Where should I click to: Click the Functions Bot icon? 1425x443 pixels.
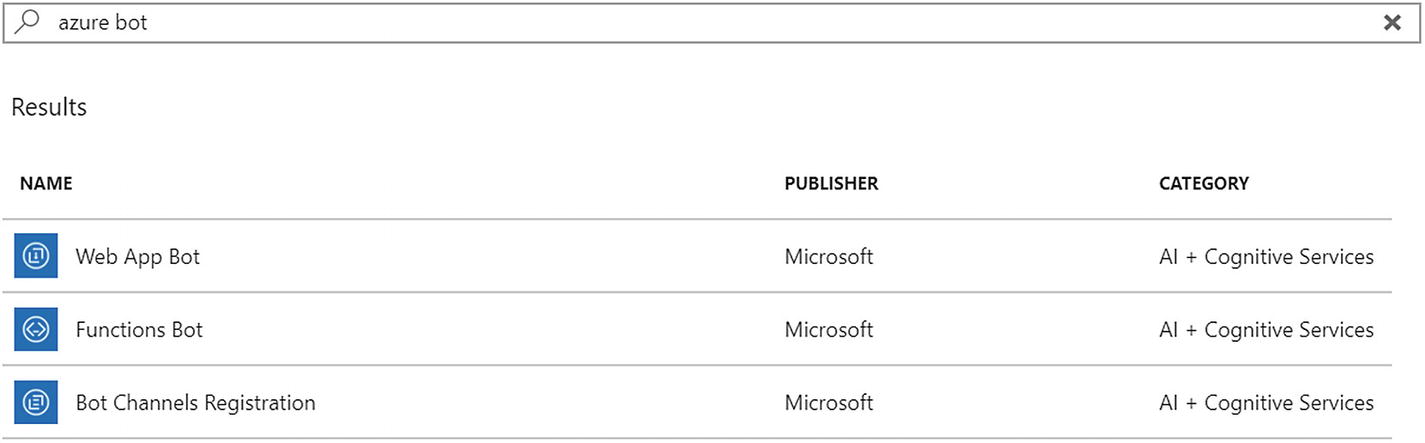click(x=36, y=330)
